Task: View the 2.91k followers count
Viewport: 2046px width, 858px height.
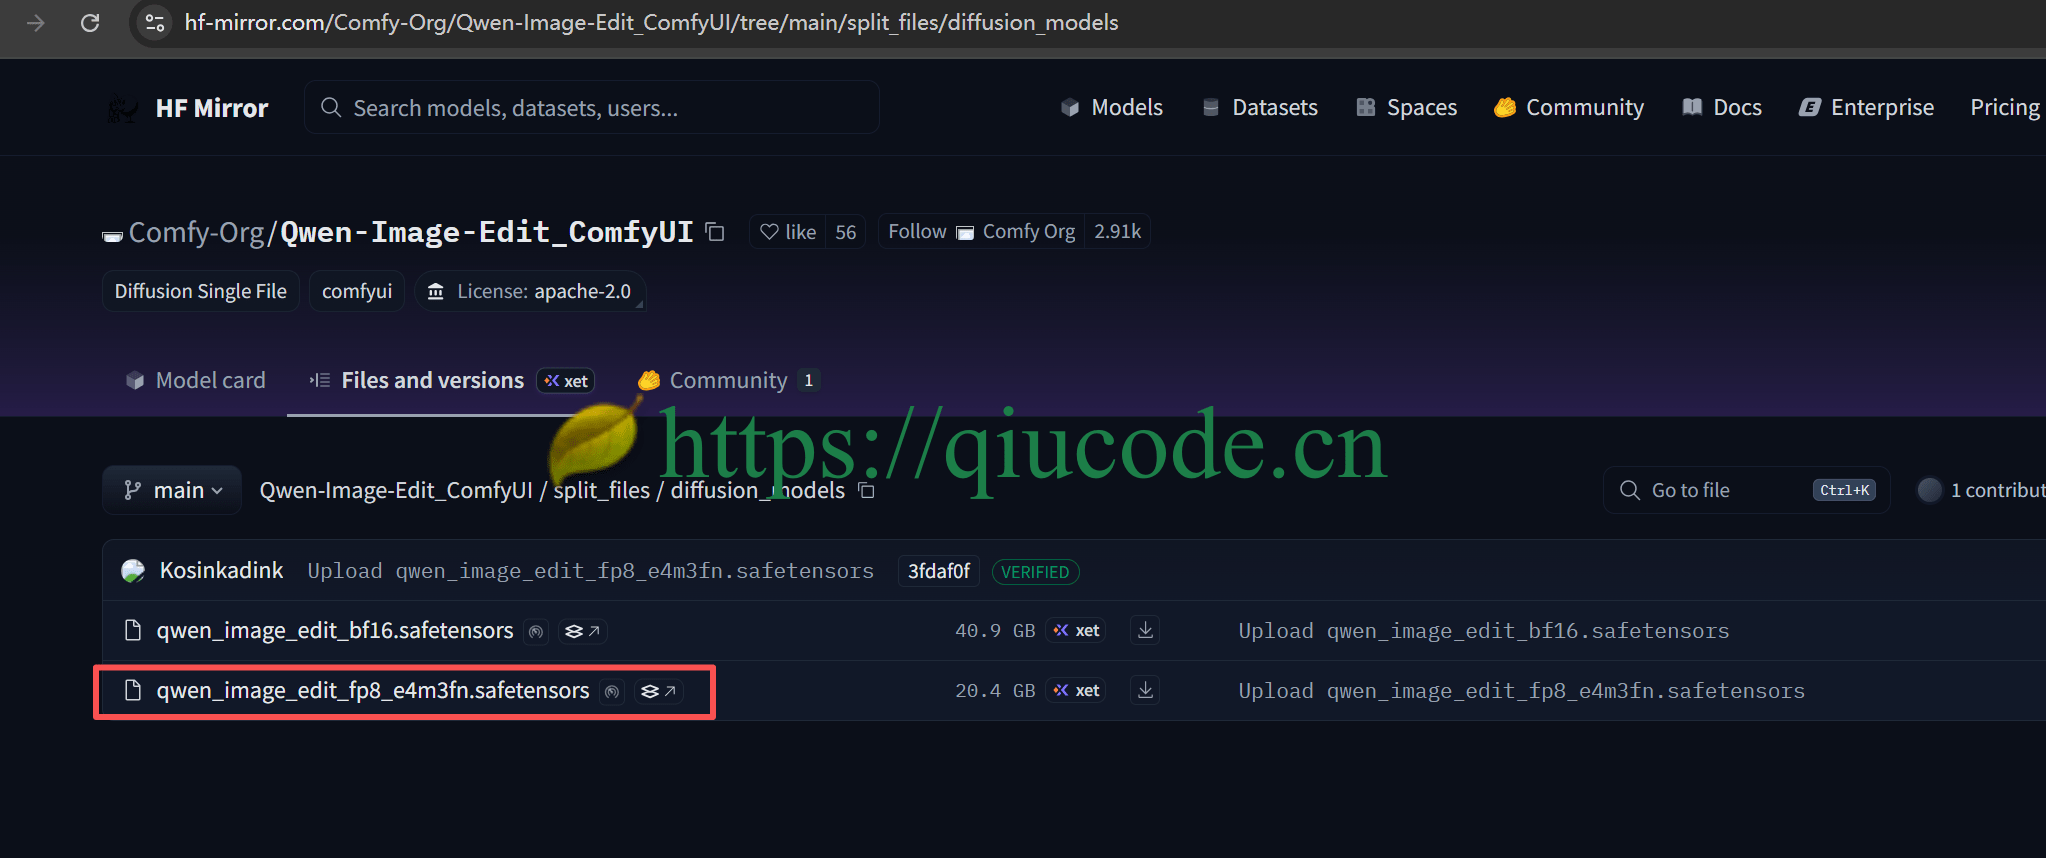Action: [1117, 231]
